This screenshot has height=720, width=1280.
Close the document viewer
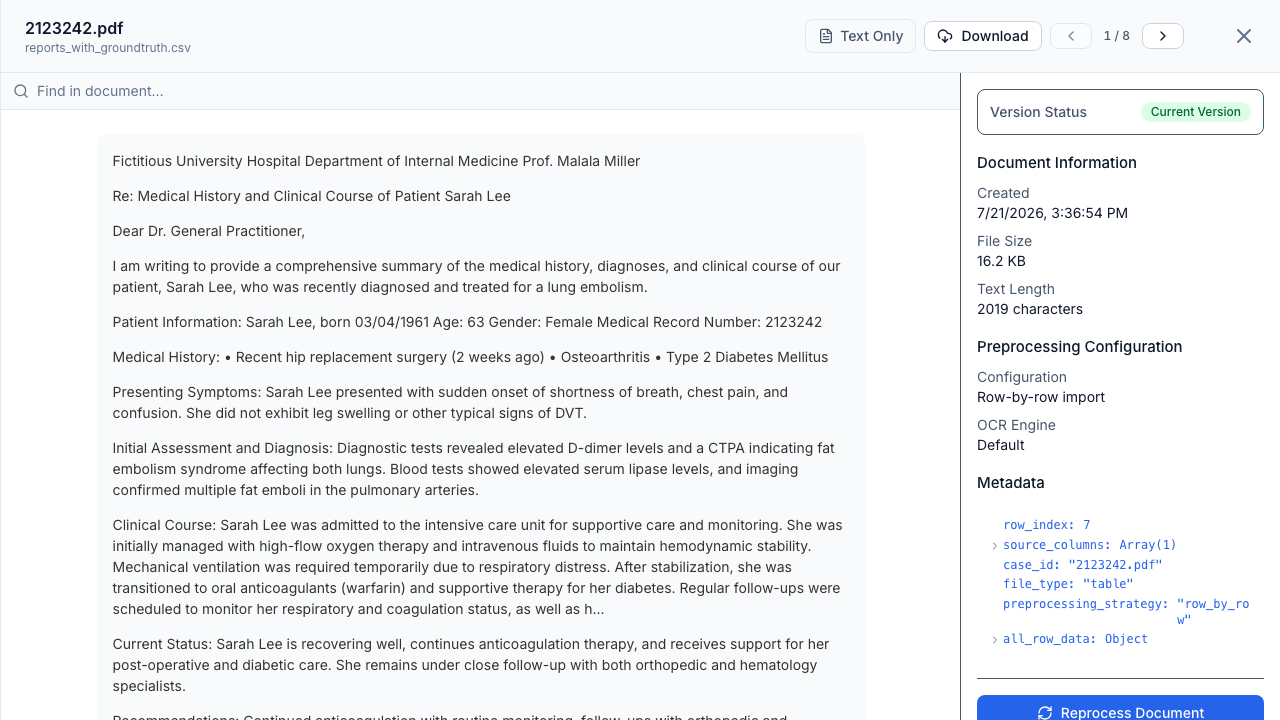pyautogui.click(x=1244, y=36)
